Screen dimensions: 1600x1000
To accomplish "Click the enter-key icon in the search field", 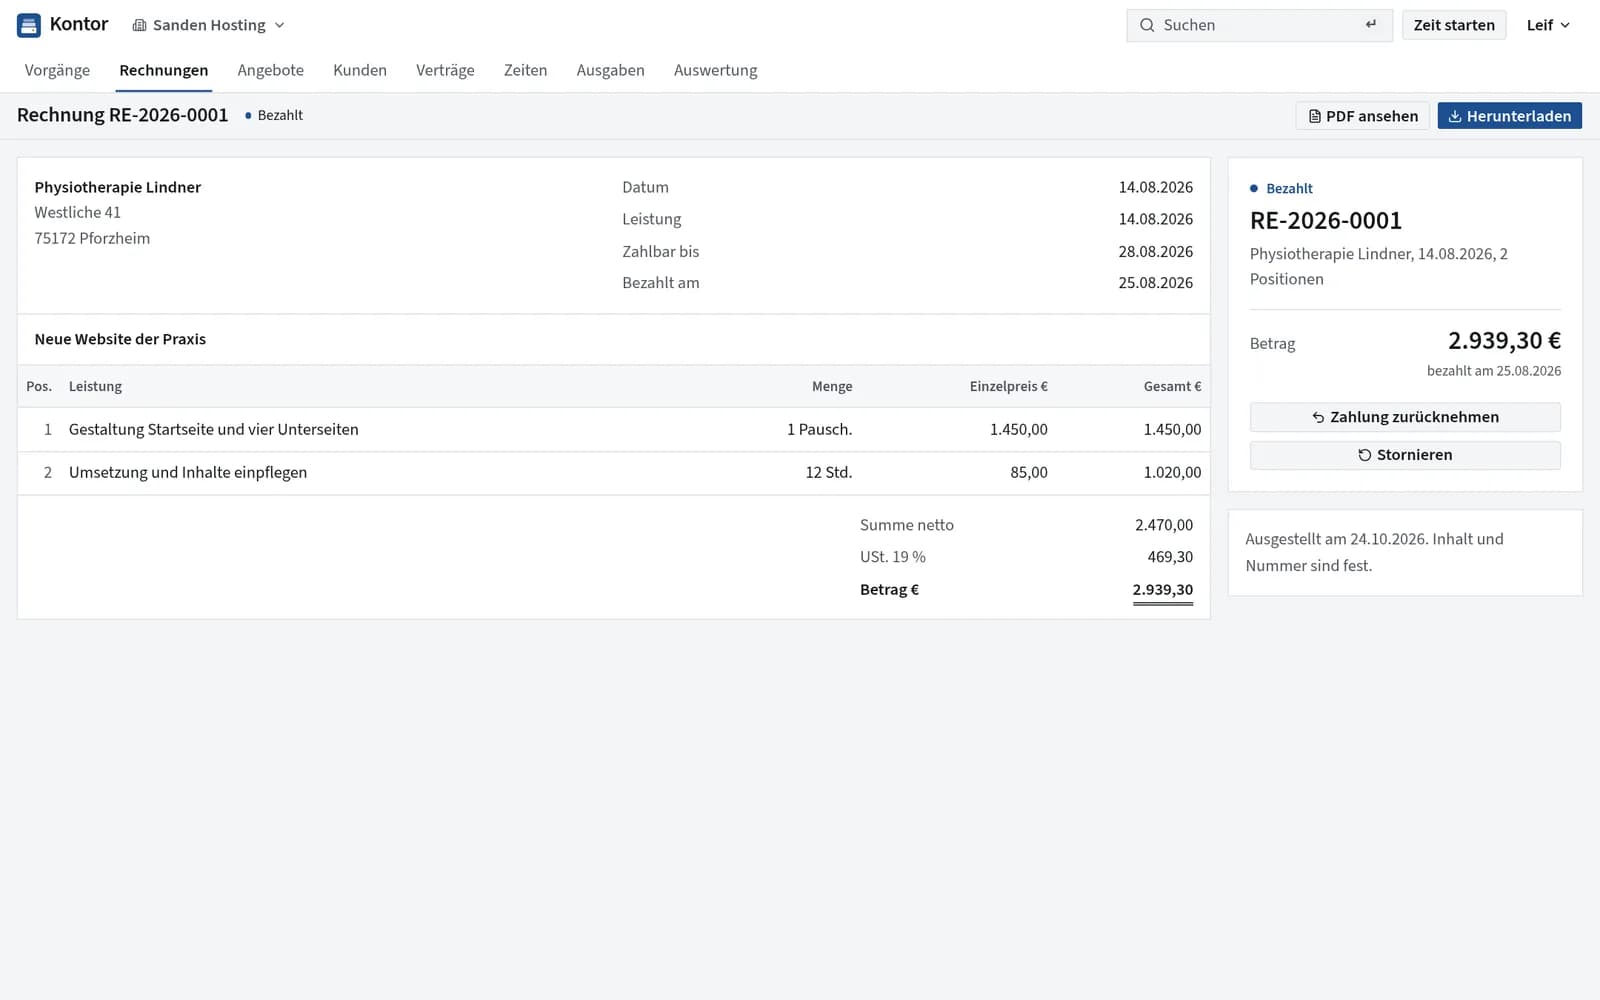I will coord(1371,25).
